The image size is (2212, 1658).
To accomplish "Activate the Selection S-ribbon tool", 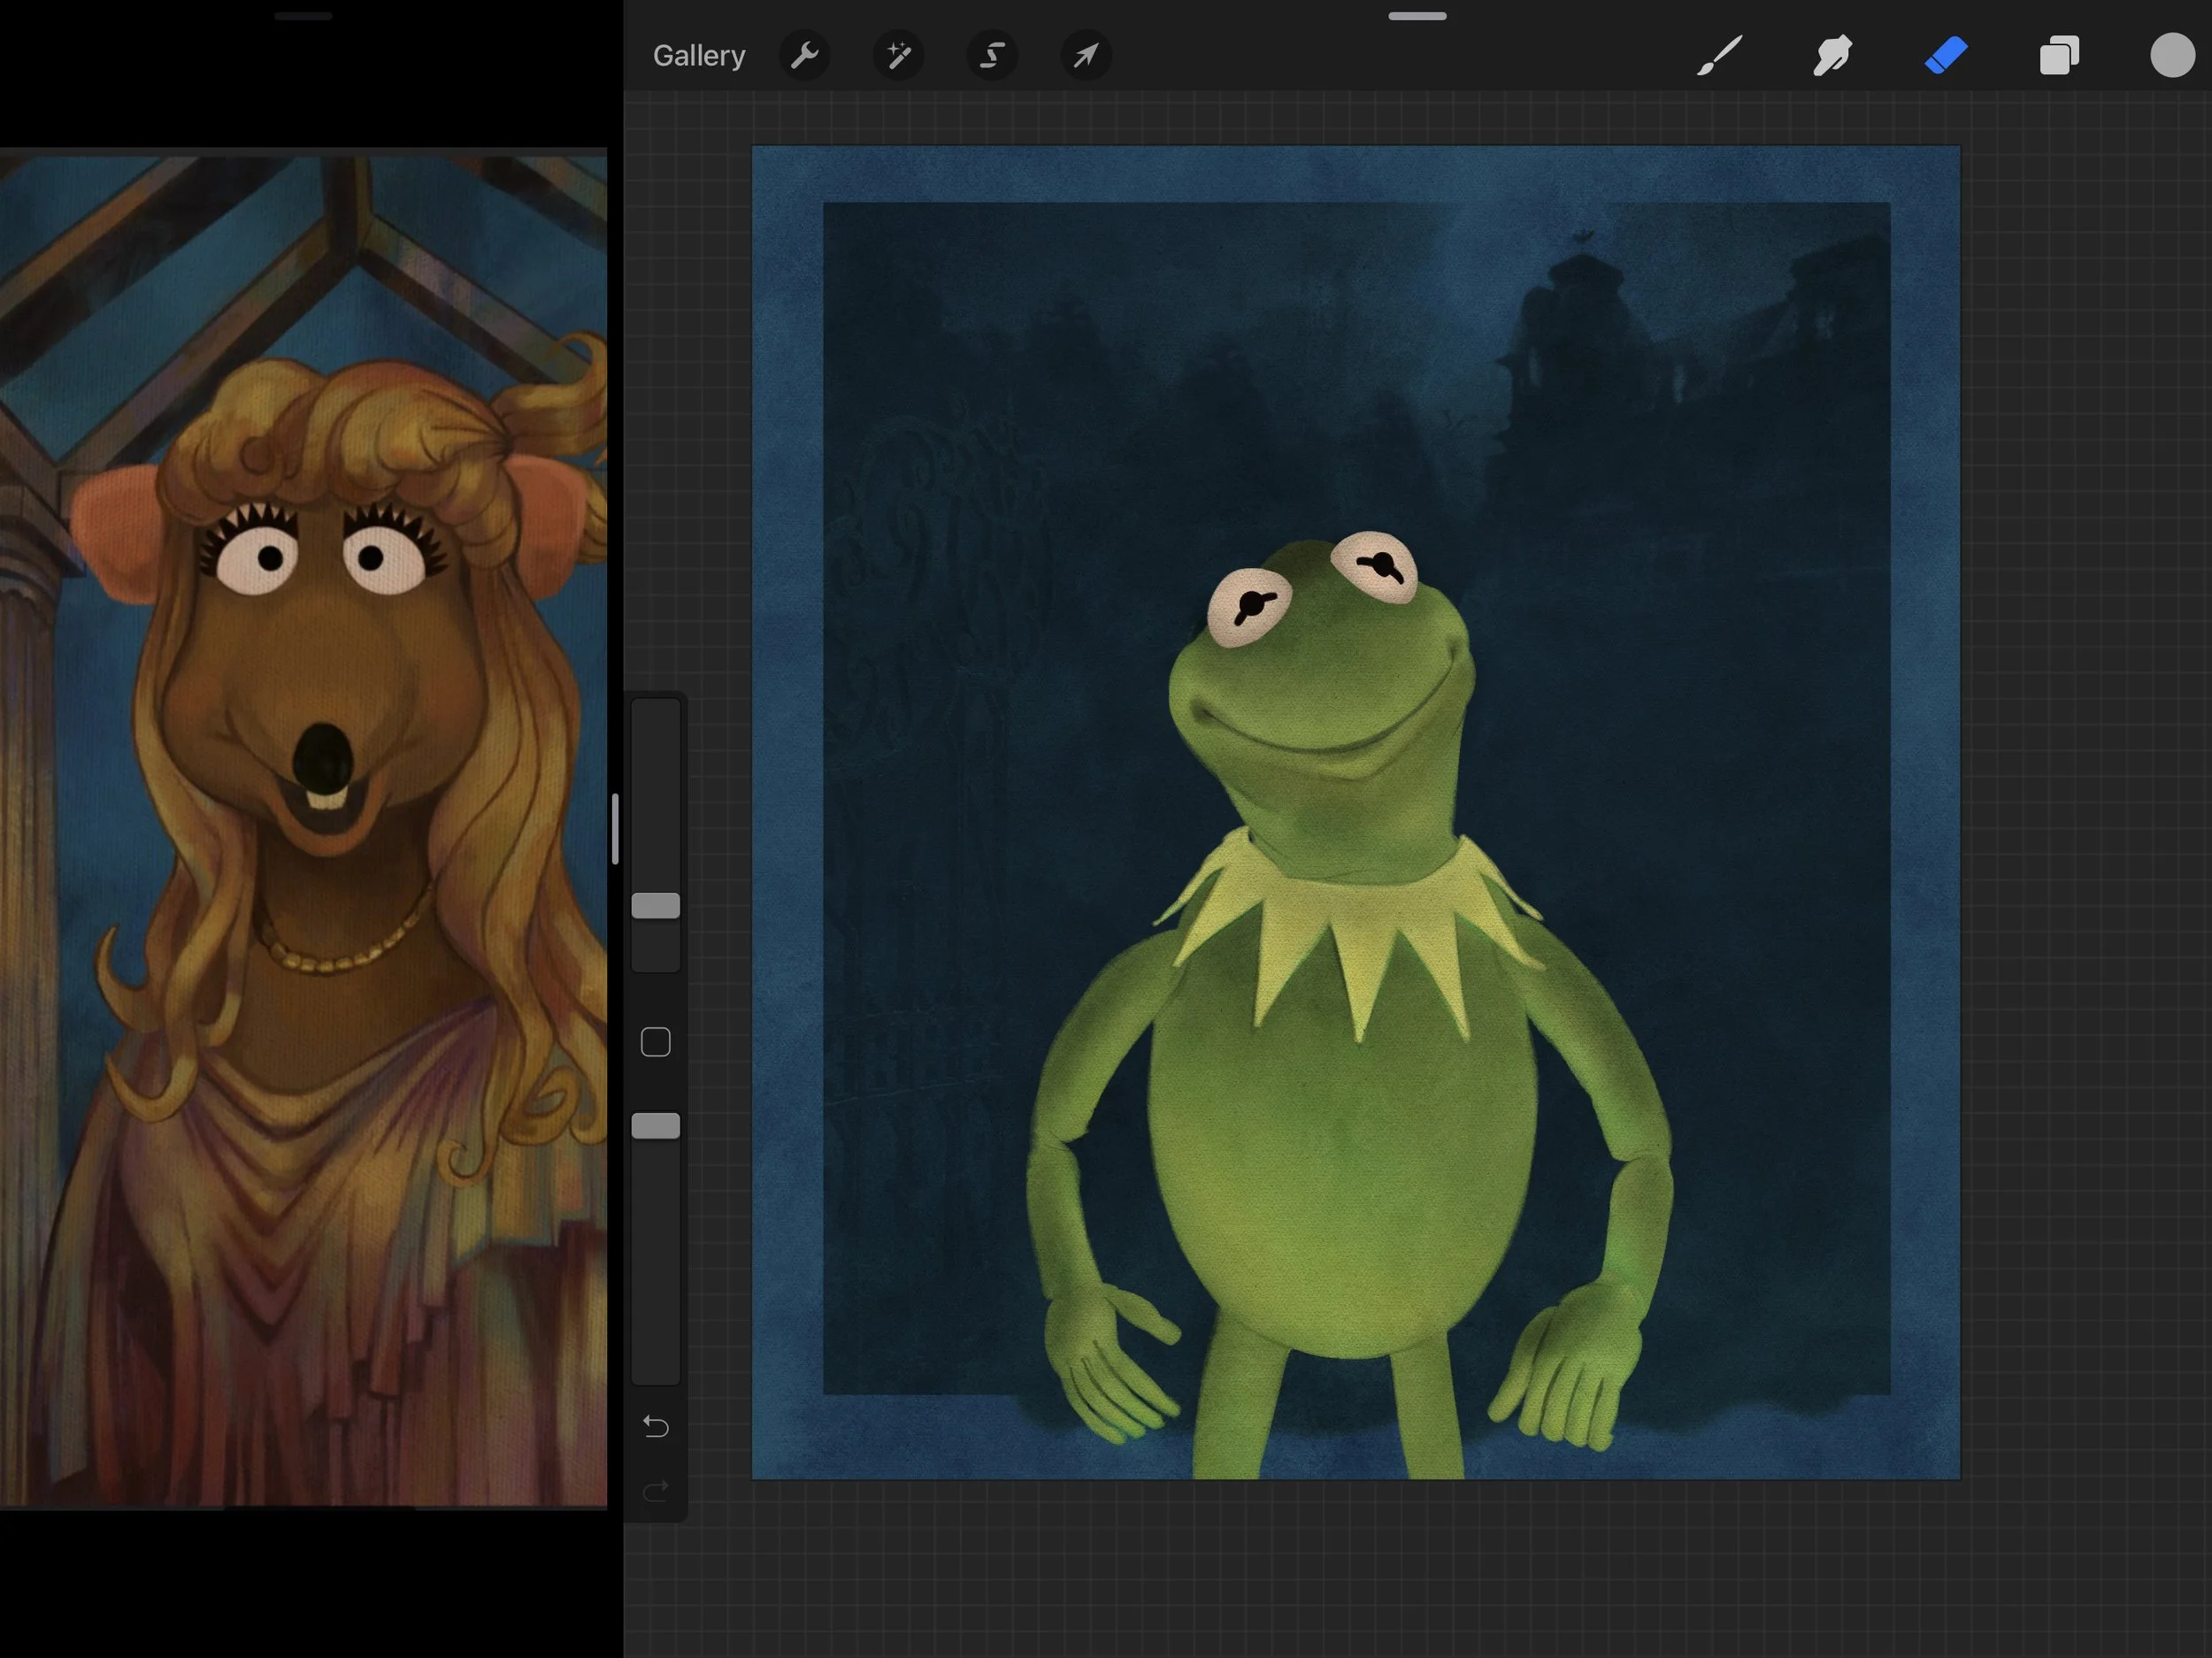I will pyautogui.click(x=991, y=55).
